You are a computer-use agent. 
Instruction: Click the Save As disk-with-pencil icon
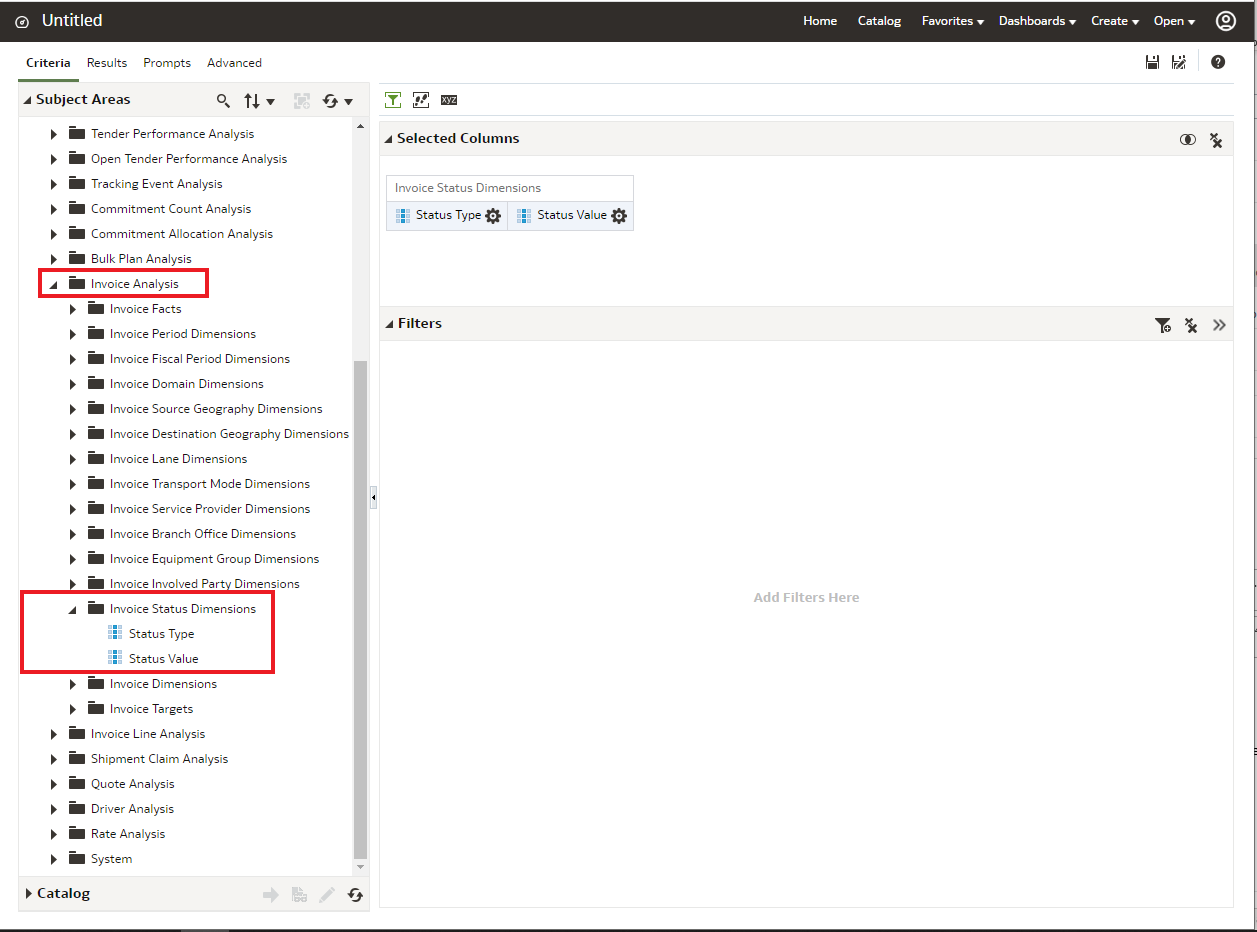tap(1179, 62)
